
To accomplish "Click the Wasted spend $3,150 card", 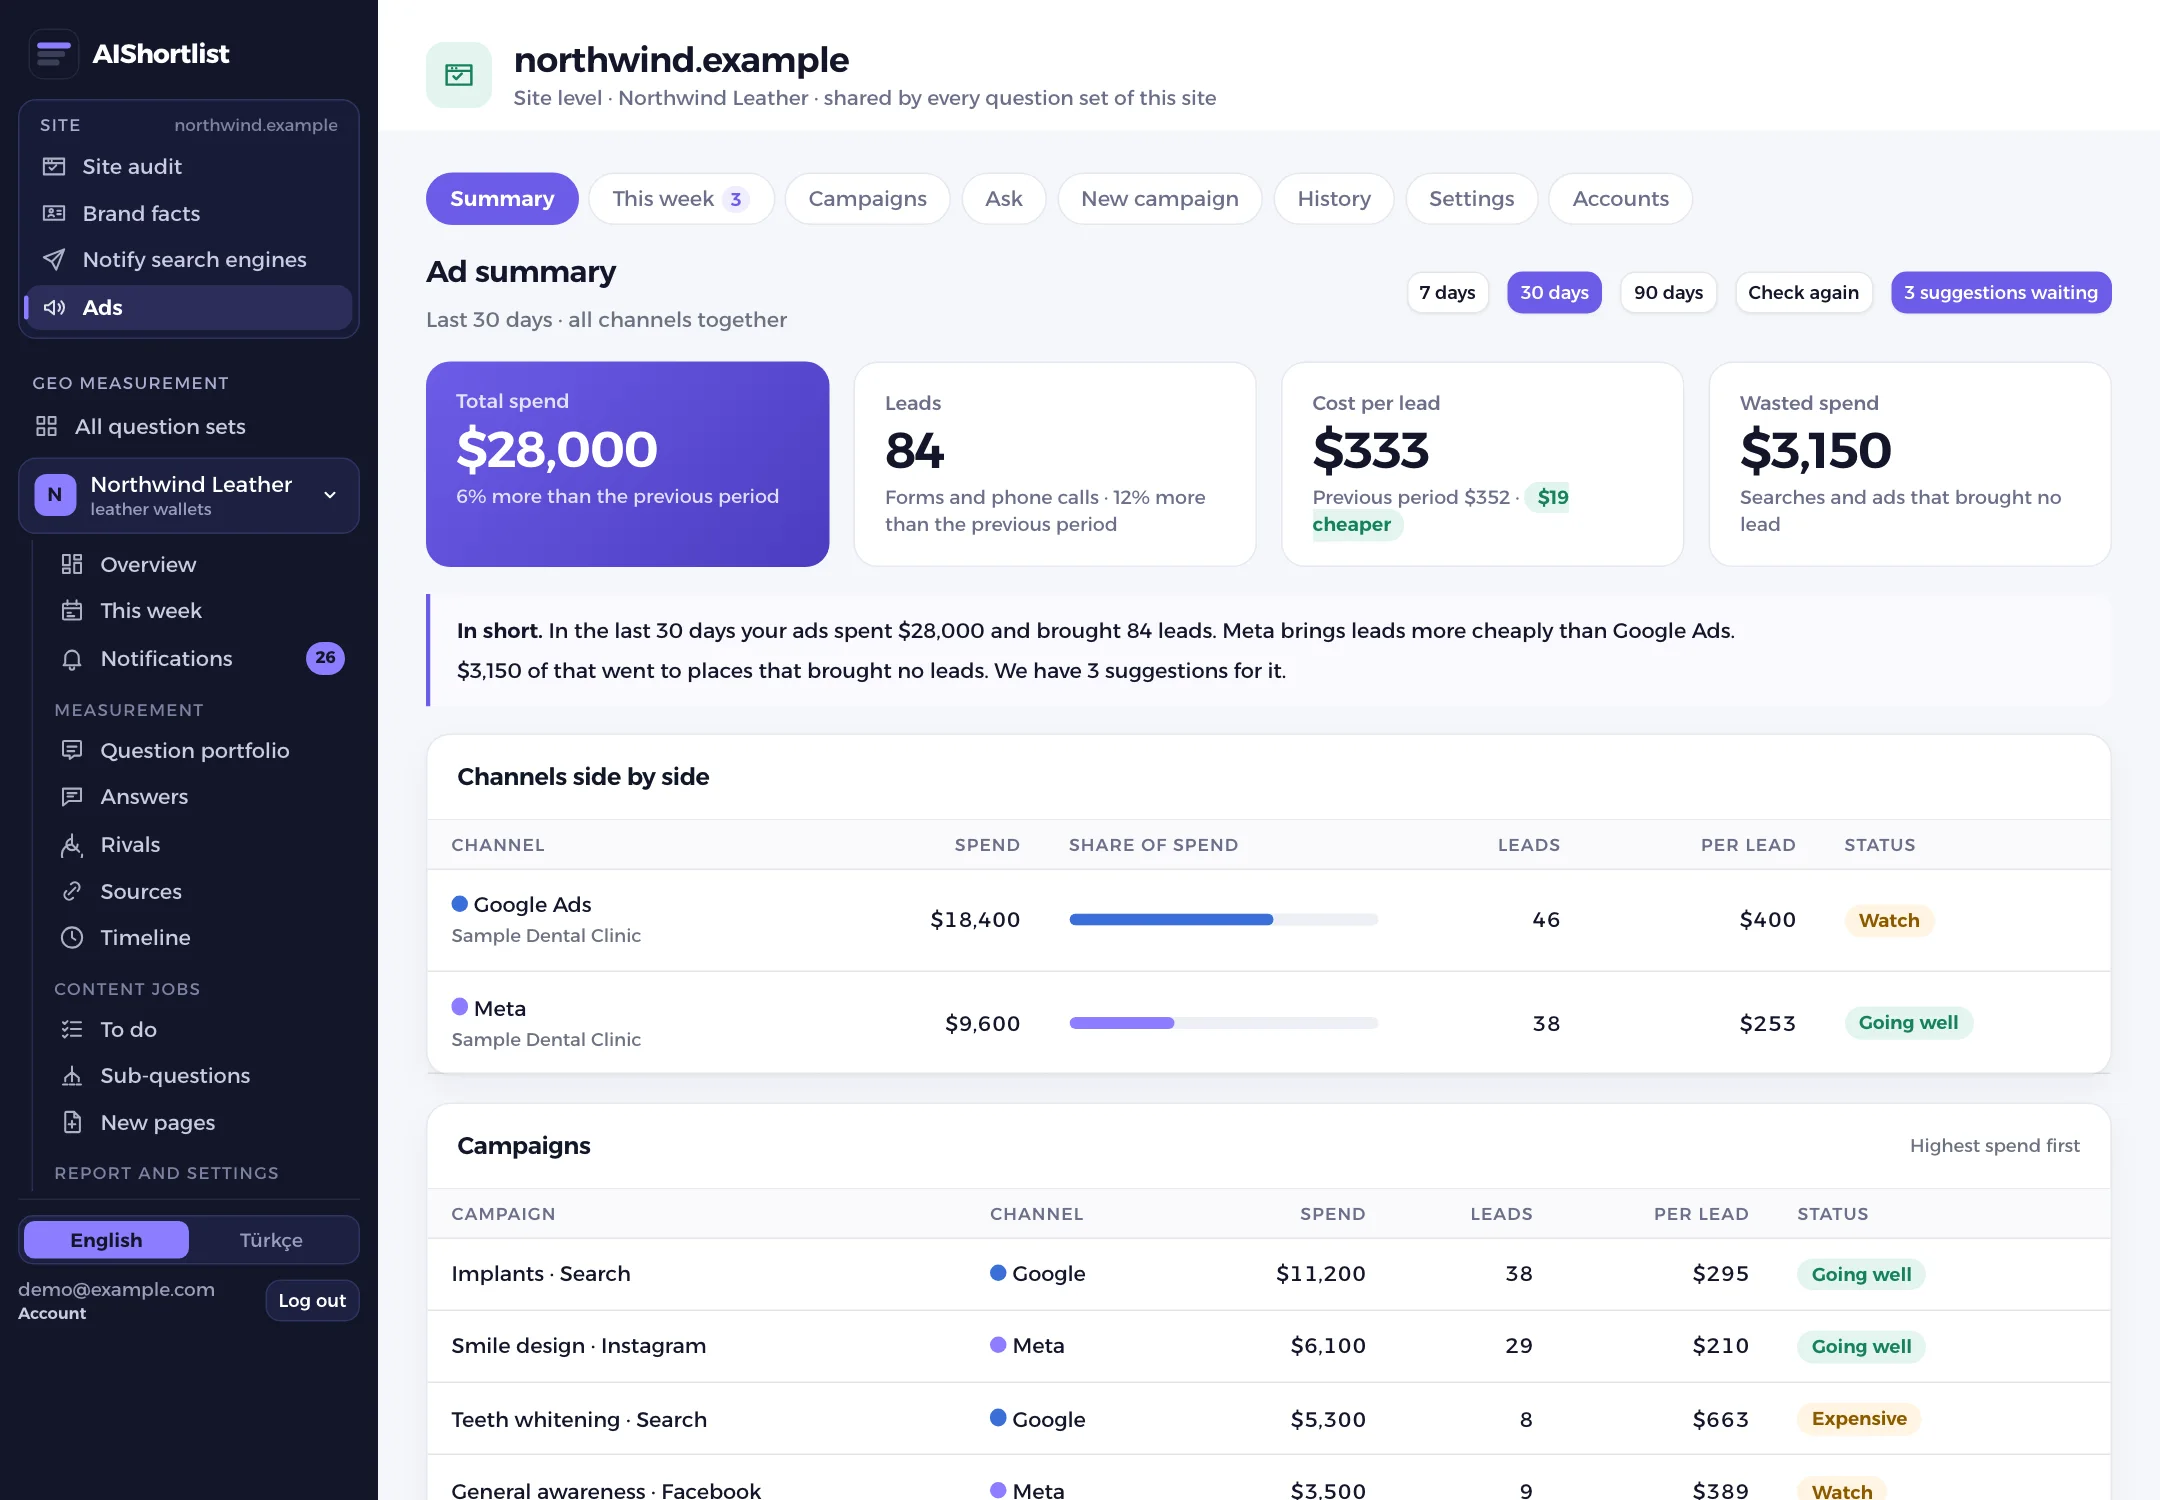I will pos(1910,464).
